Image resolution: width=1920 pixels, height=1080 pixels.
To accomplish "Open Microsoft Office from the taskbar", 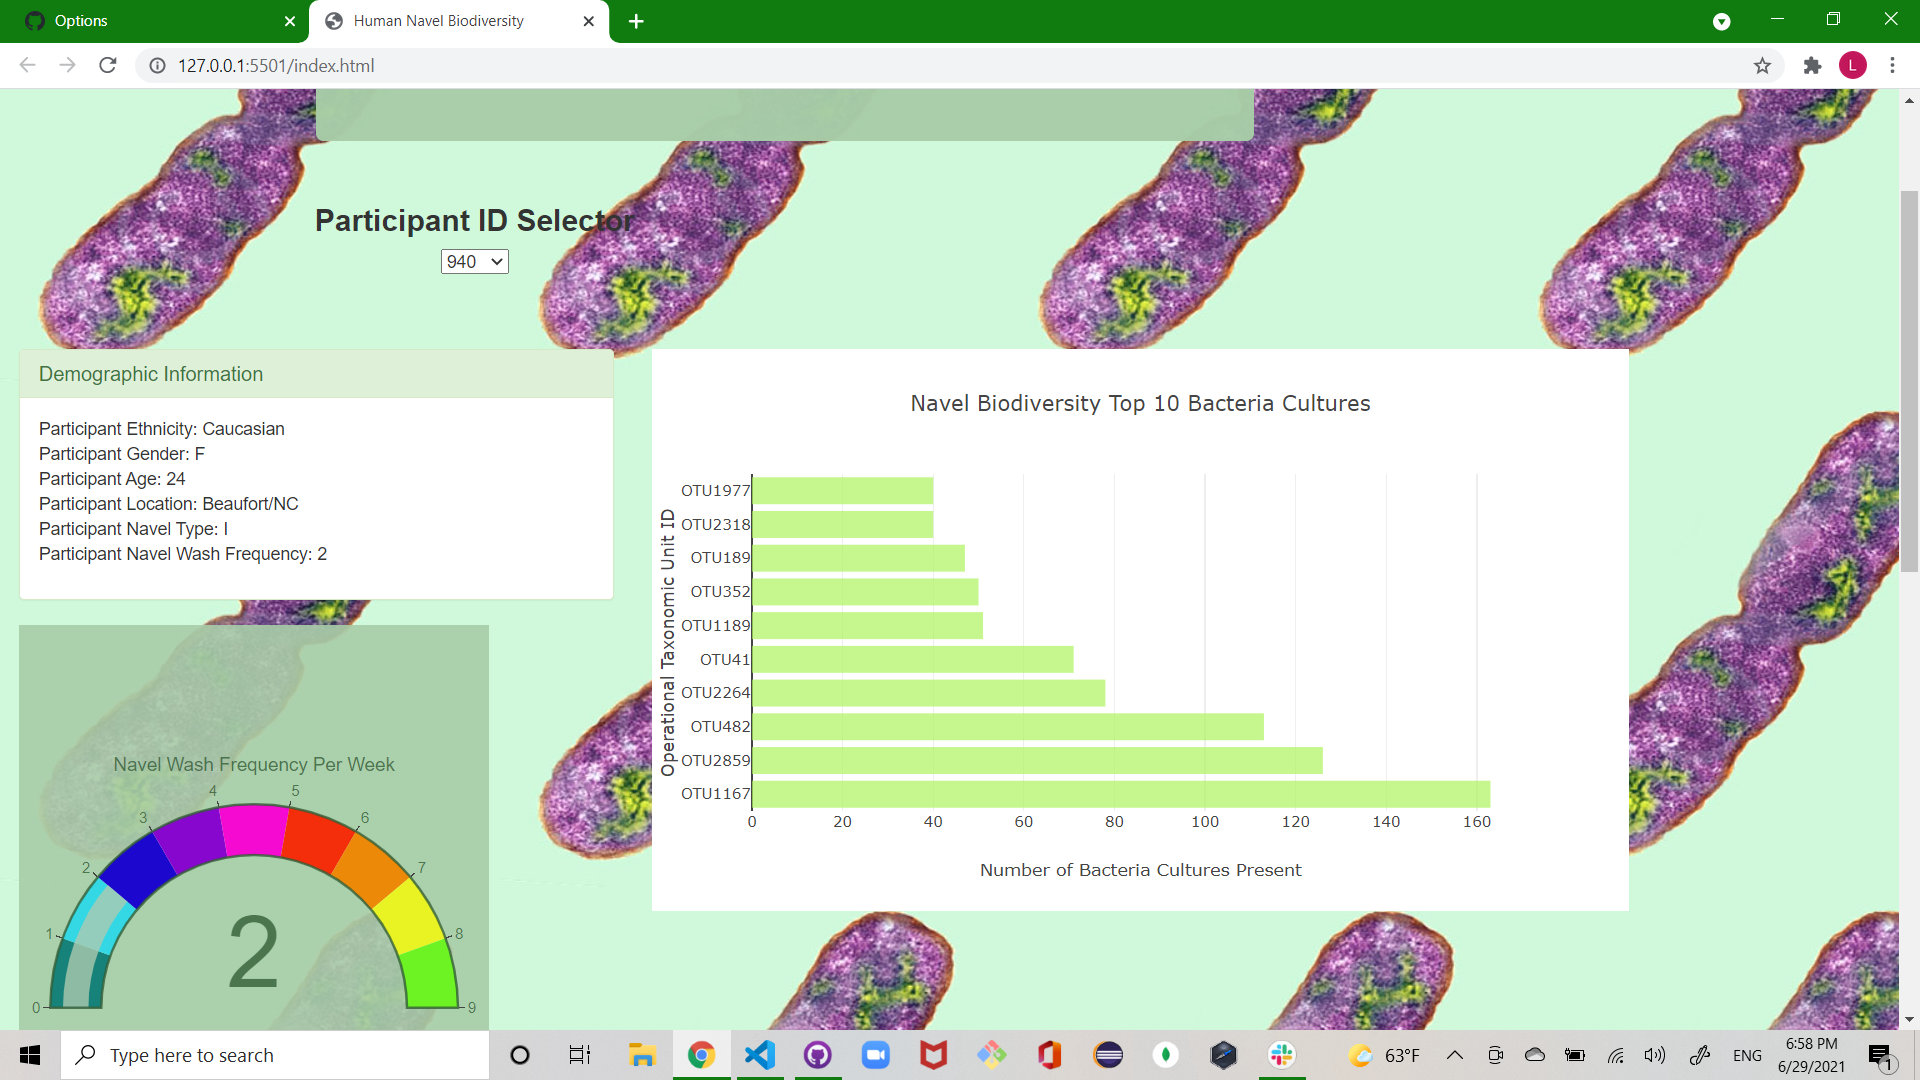I will click(x=1049, y=1055).
